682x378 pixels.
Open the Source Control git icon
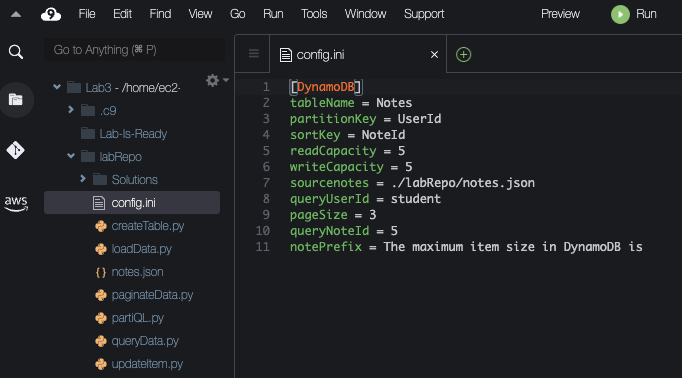coord(16,150)
